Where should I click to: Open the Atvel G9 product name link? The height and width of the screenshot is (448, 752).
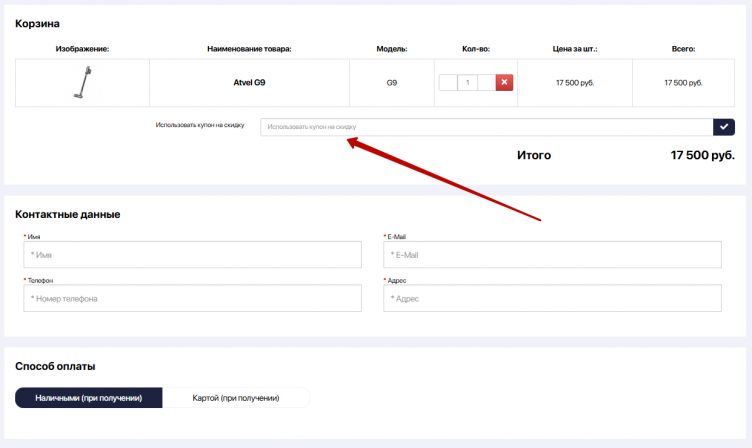249,82
